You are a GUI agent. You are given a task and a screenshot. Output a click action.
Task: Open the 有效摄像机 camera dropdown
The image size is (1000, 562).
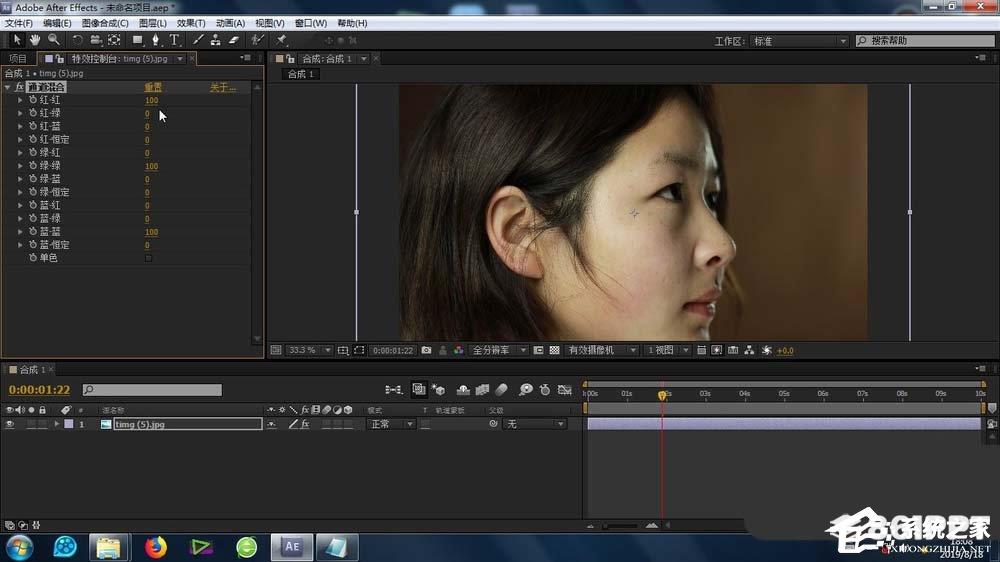(x=602, y=350)
